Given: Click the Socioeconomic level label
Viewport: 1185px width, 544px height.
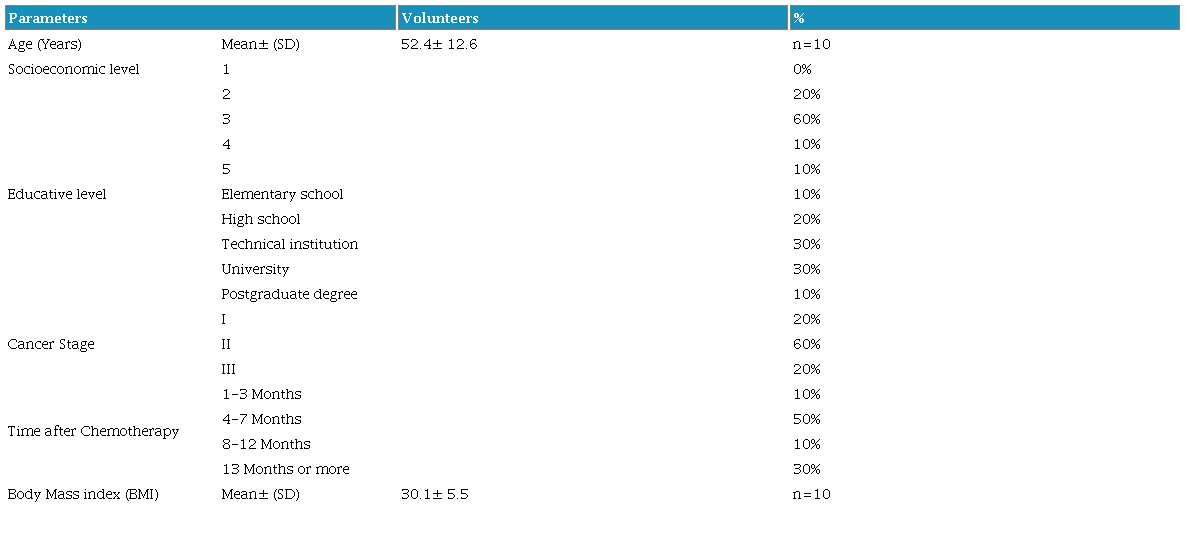Looking at the screenshot, I should pyautogui.click(x=73, y=69).
